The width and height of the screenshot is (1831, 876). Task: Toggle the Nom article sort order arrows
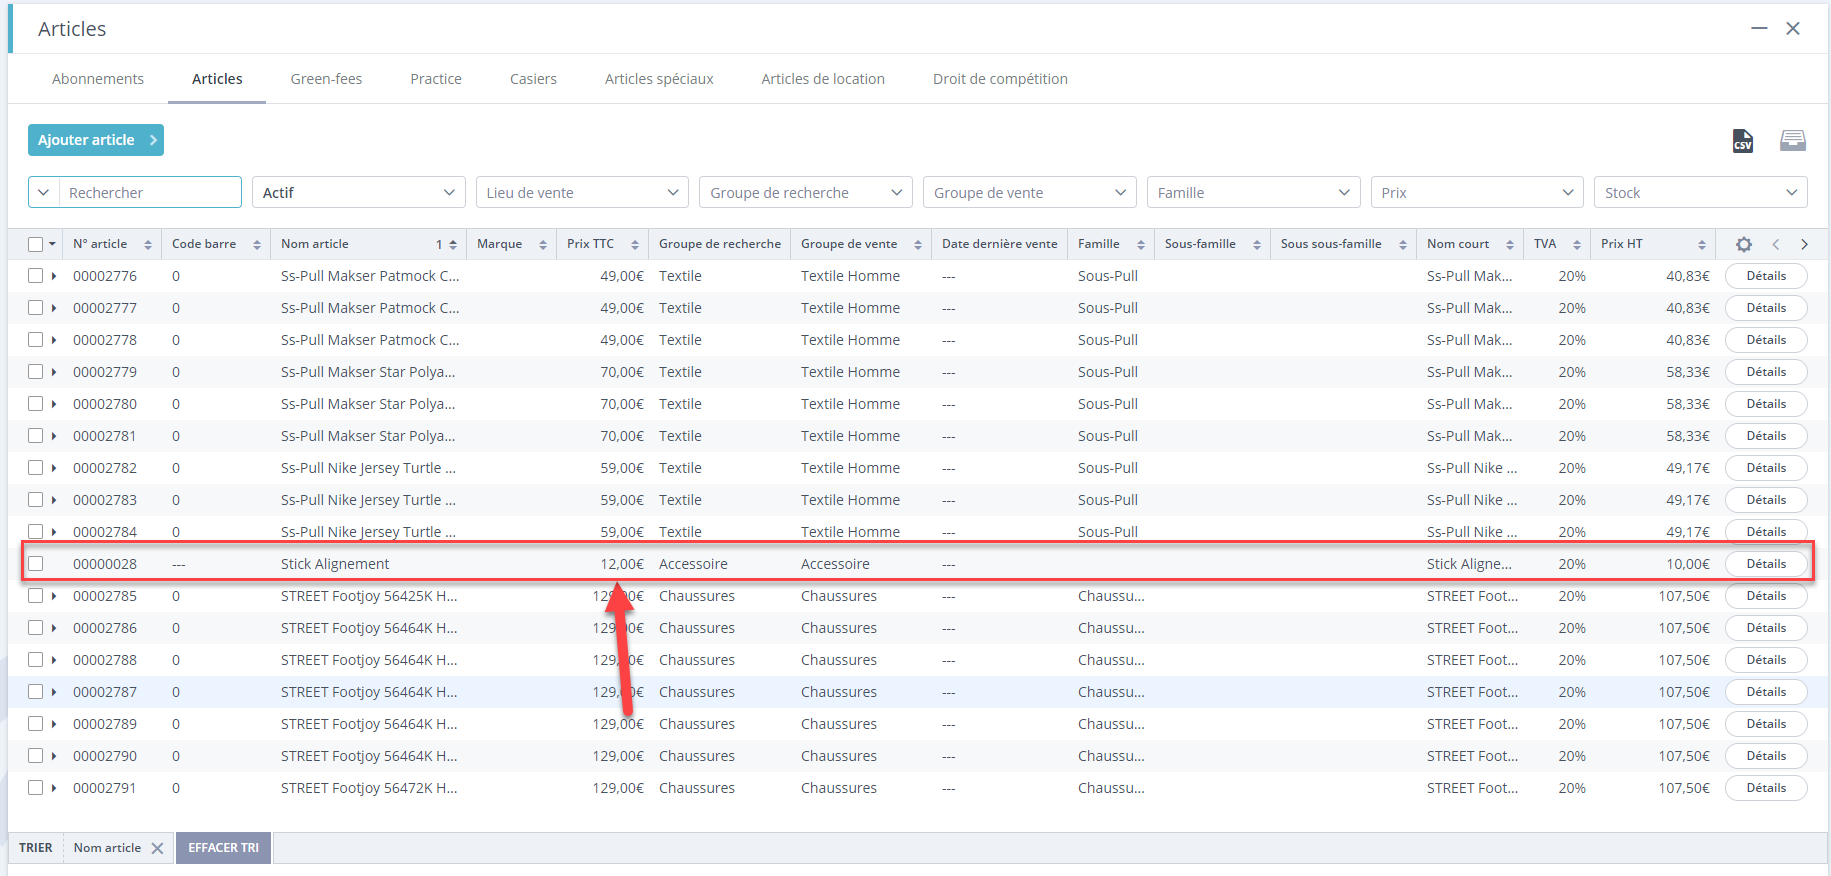(453, 245)
